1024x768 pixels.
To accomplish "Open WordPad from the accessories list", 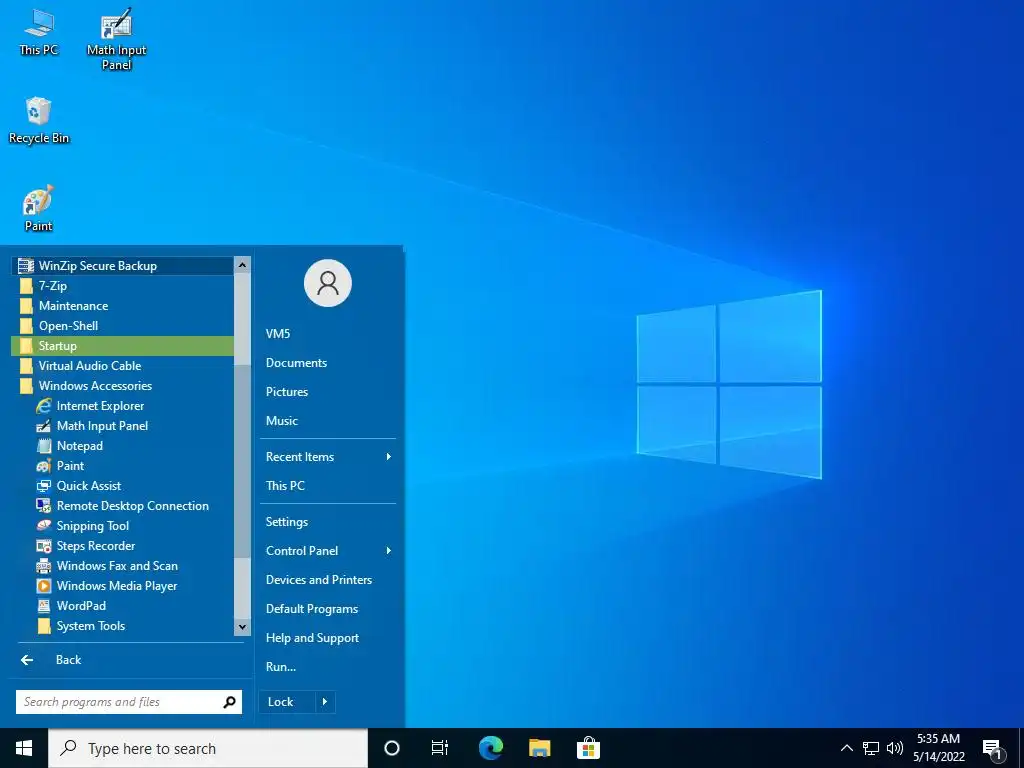I will coord(122,606).
